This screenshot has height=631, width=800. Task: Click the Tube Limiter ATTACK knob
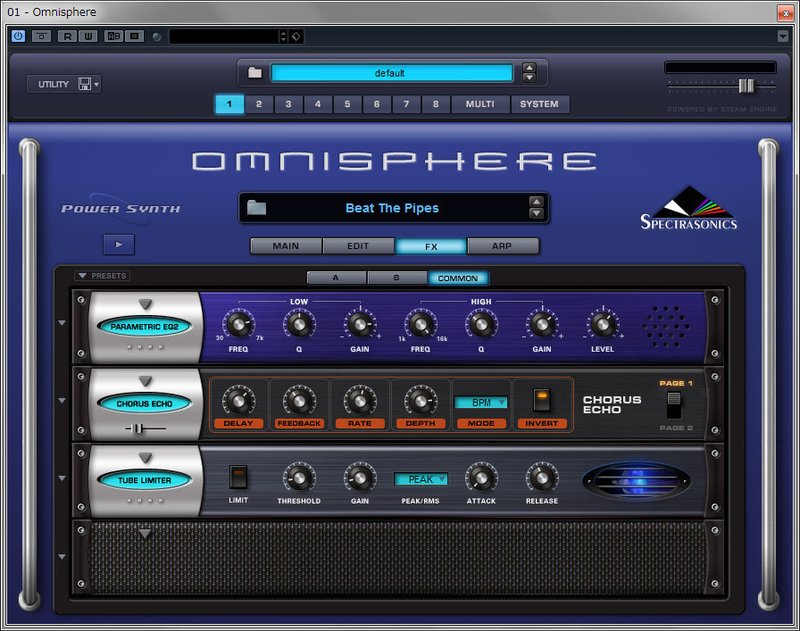481,477
